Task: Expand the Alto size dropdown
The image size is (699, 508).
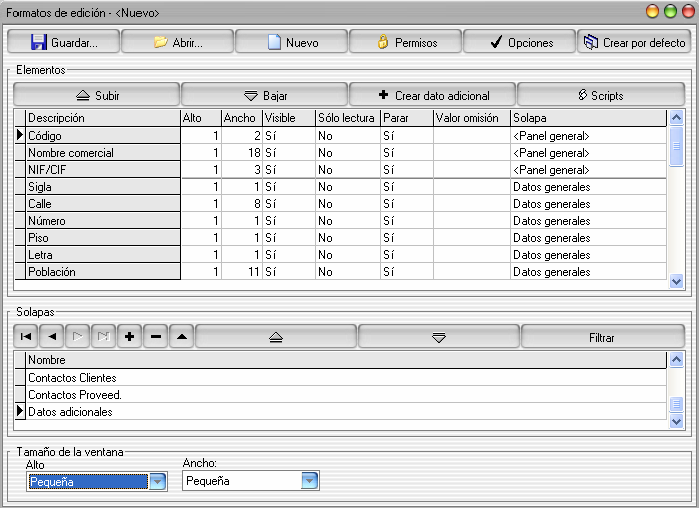Action: click(157, 482)
